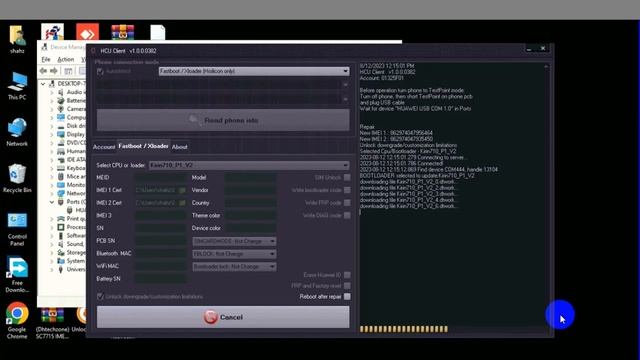Click the Battery SN input field
Viewport: 640px width, 360px height.
pyautogui.click(x=161, y=279)
